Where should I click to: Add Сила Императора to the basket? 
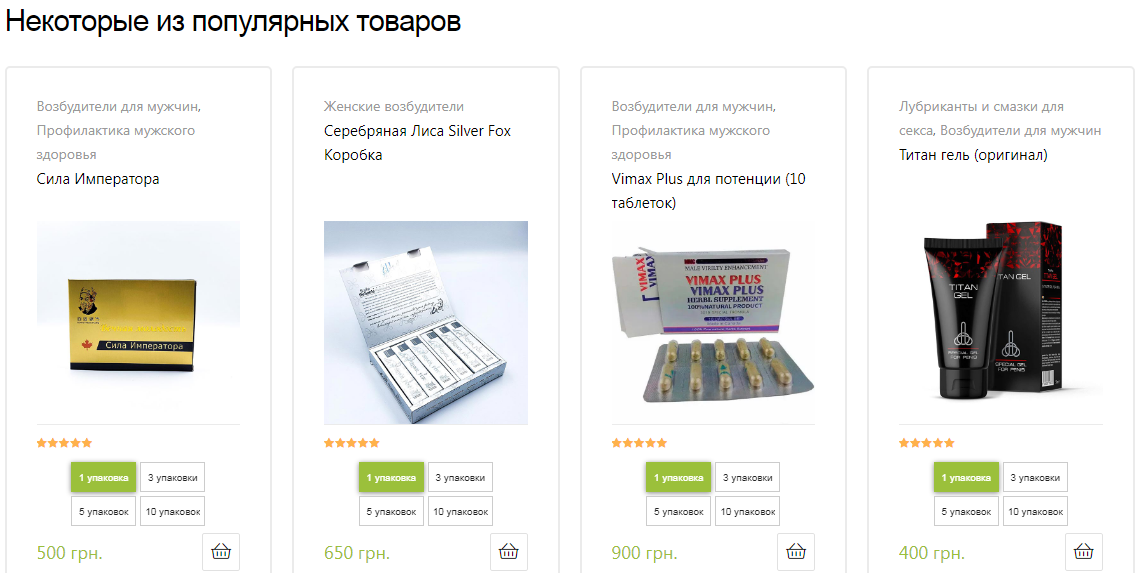(221, 552)
